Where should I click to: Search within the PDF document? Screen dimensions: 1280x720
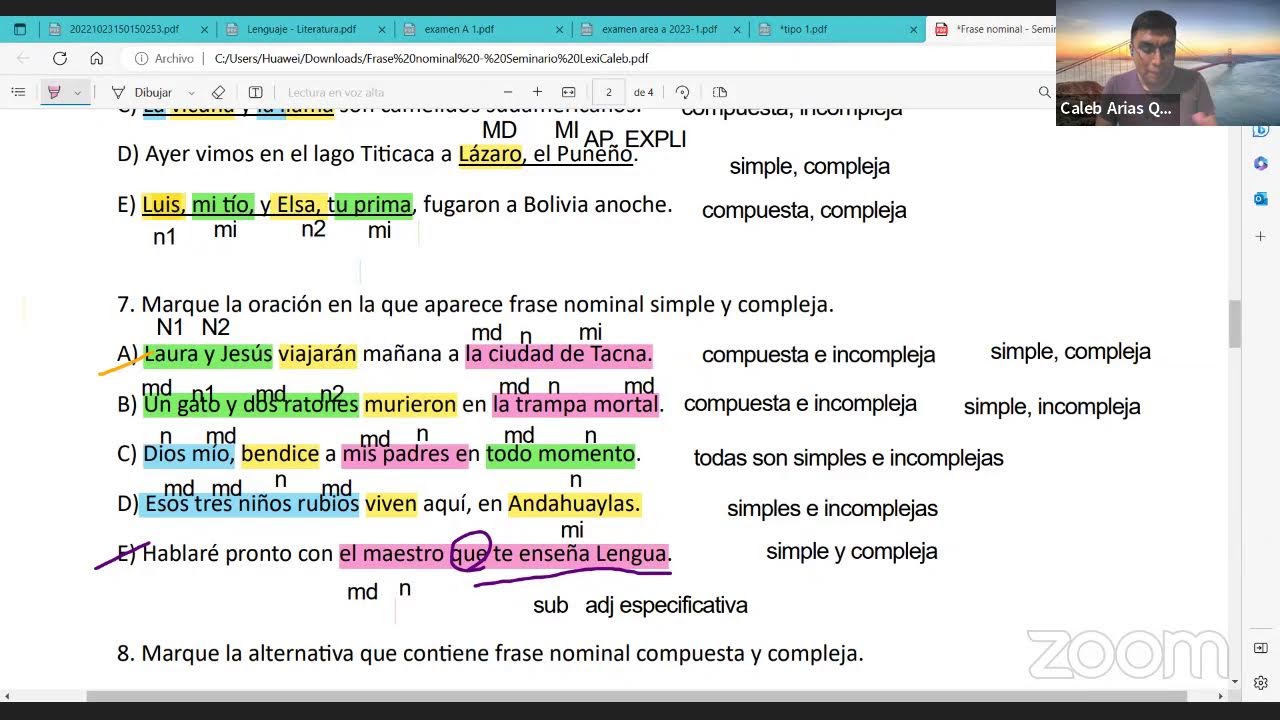1044,92
